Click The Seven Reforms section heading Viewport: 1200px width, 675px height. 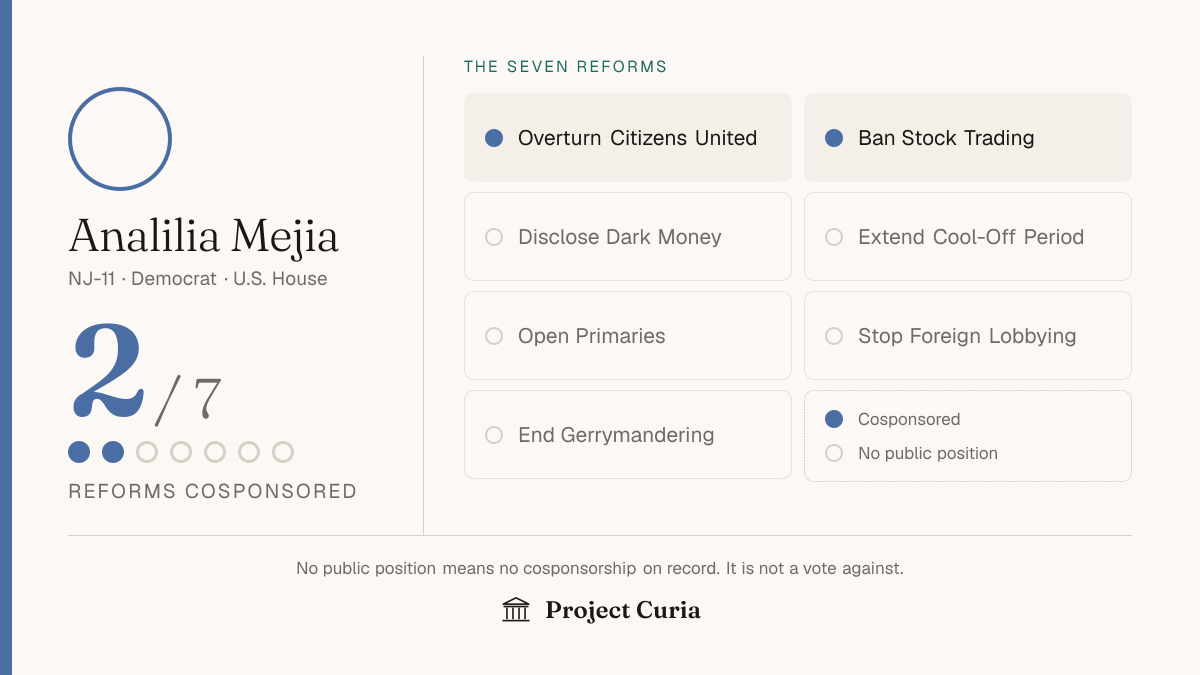566,67
